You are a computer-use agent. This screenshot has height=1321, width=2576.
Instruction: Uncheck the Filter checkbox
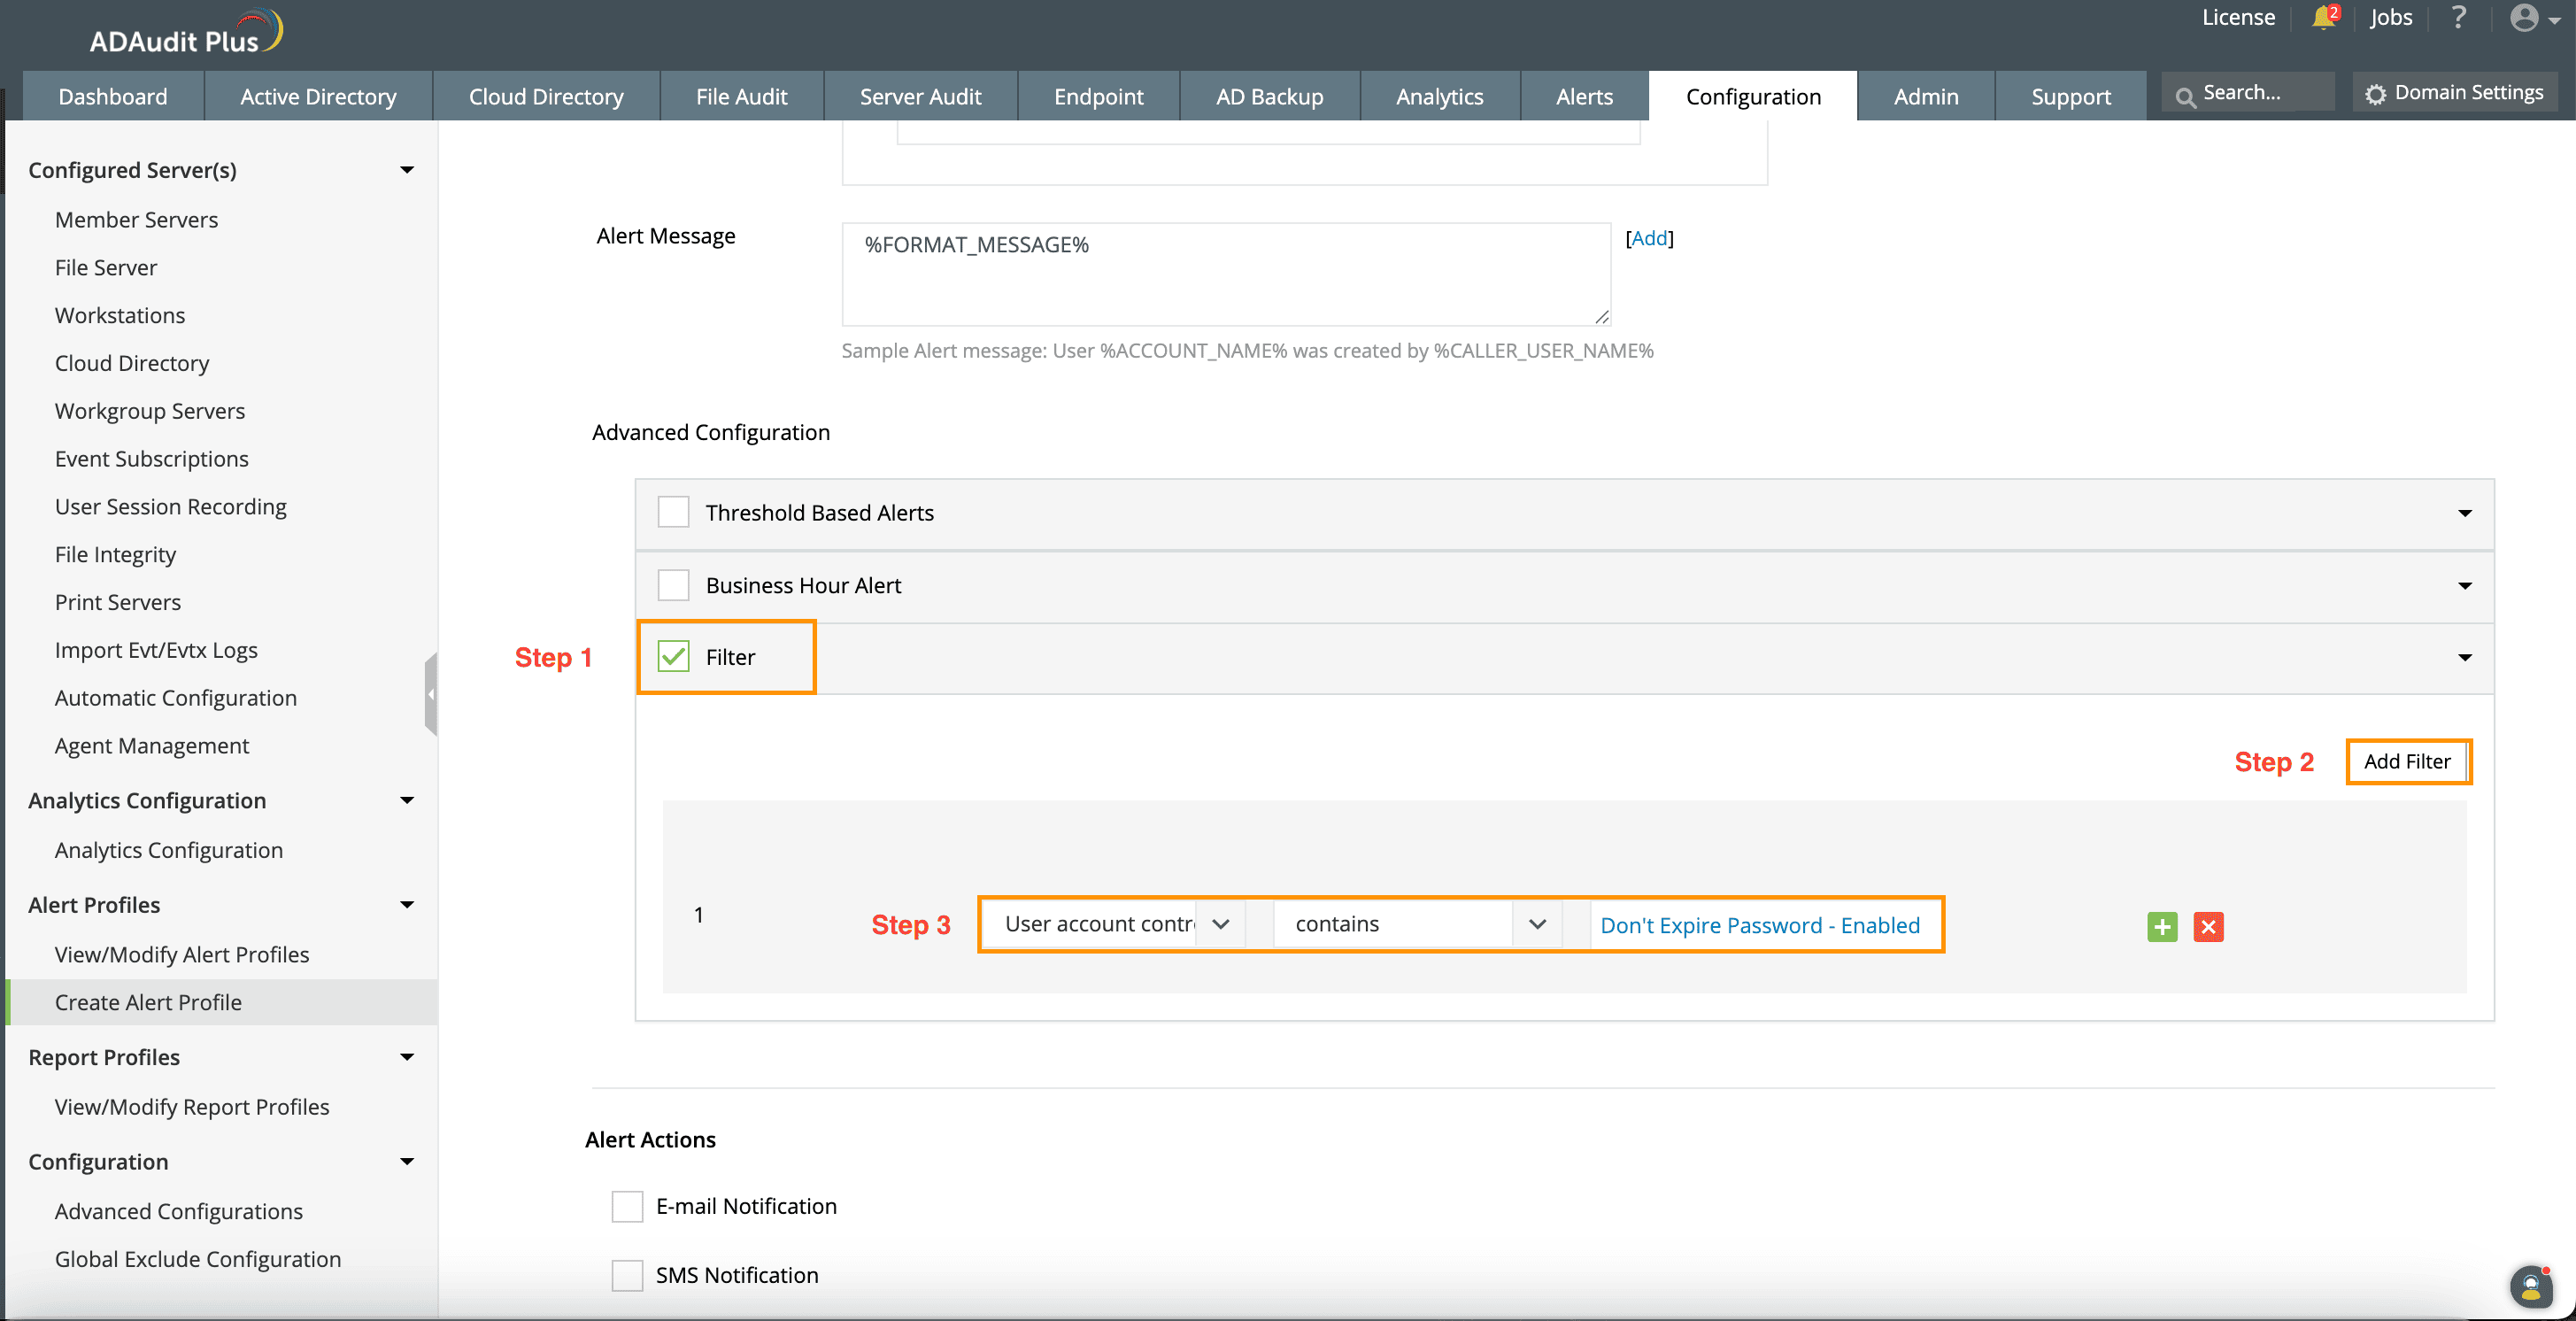click(x=673, y=657)
